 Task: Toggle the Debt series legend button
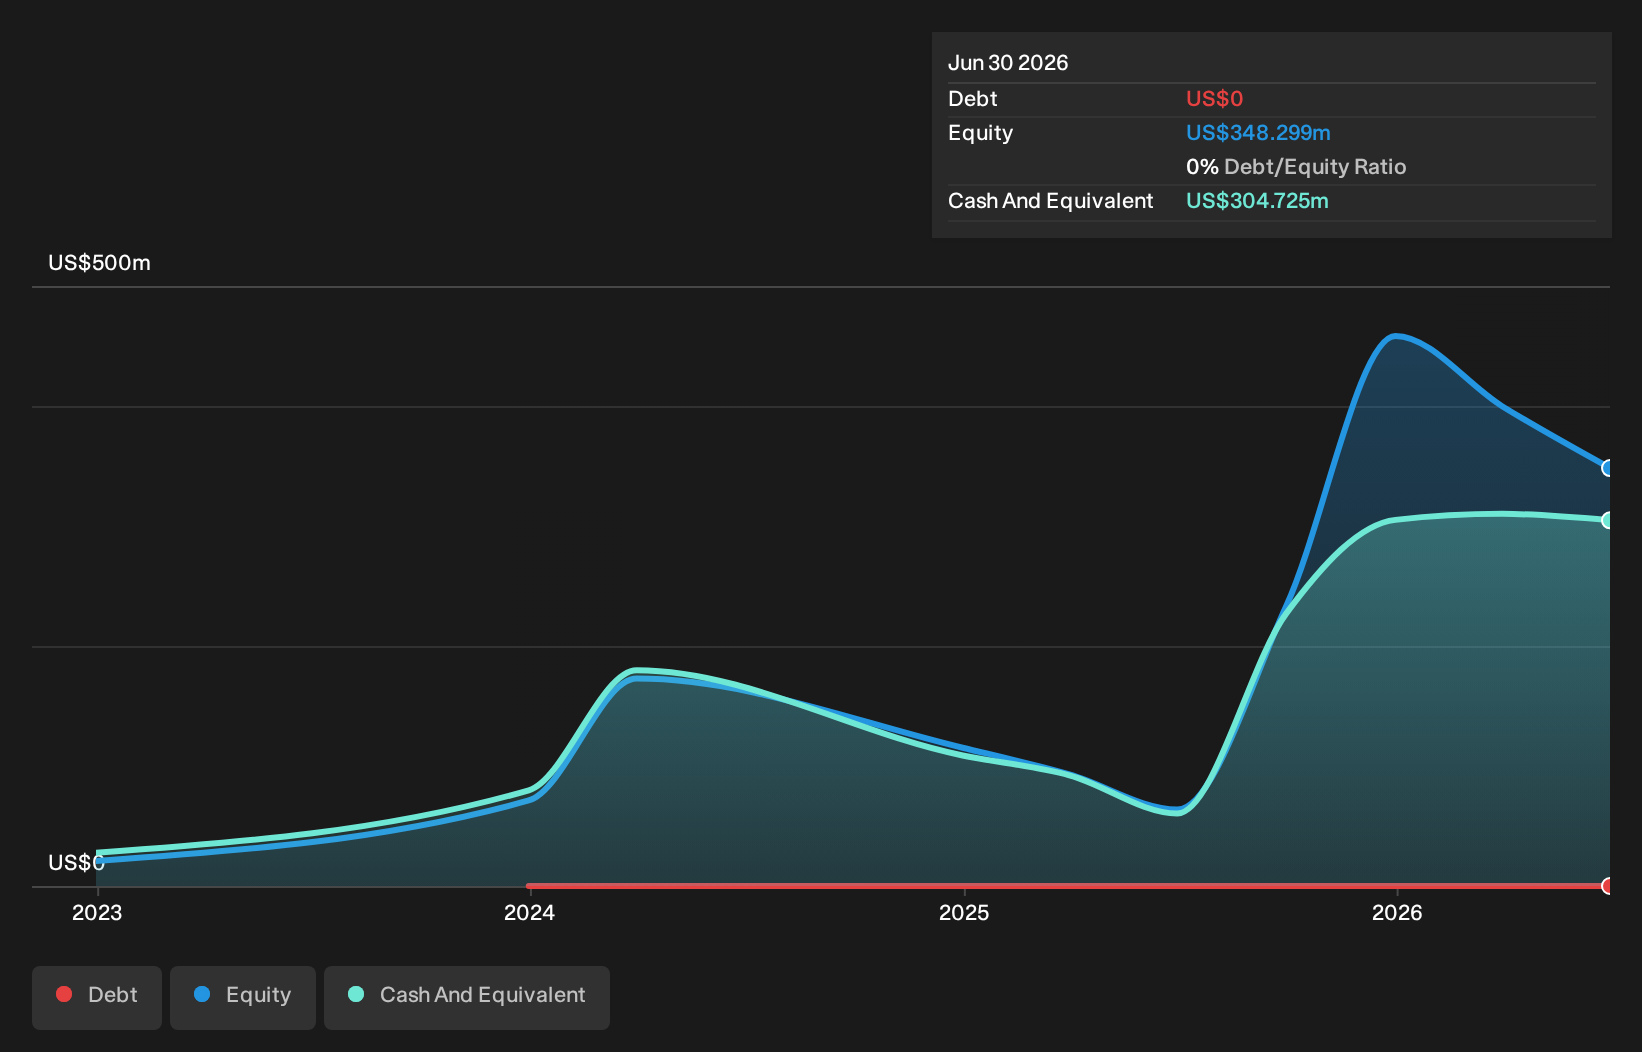pos(97,997)
